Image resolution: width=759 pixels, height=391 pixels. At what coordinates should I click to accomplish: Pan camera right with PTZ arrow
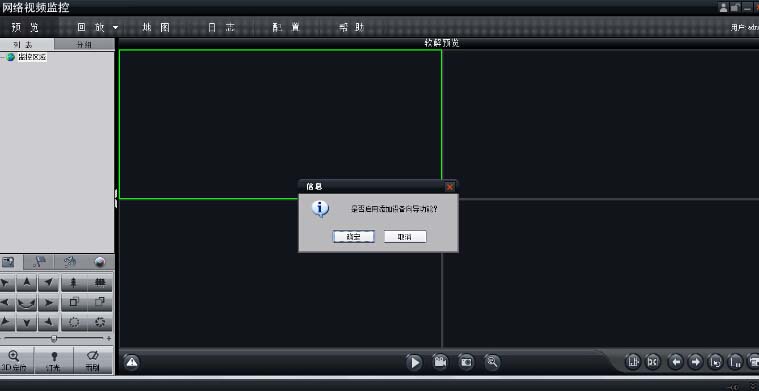pos(48,303)
